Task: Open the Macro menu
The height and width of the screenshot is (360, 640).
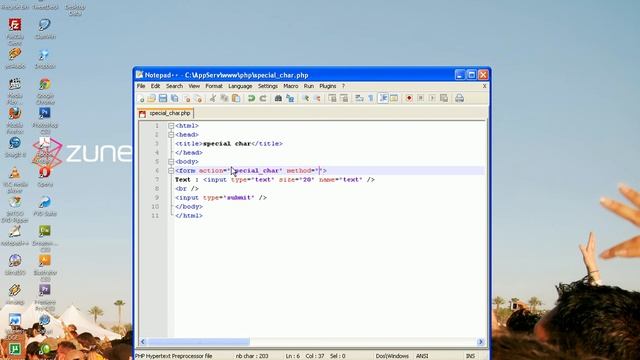Action: tap(291, 86)
